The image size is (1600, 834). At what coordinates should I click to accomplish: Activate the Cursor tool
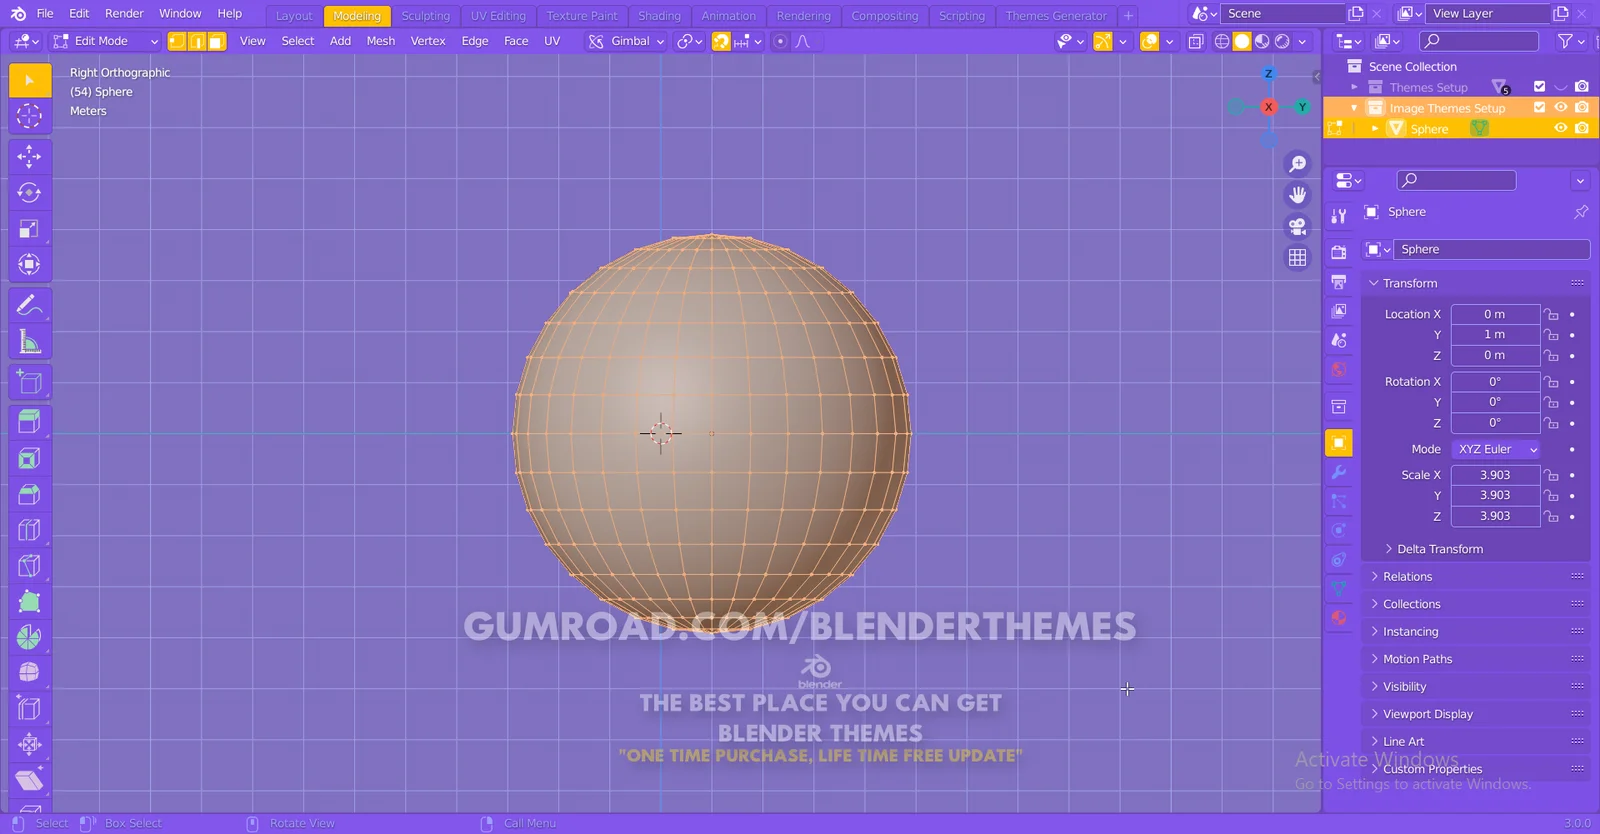click(x=30, y=116)
